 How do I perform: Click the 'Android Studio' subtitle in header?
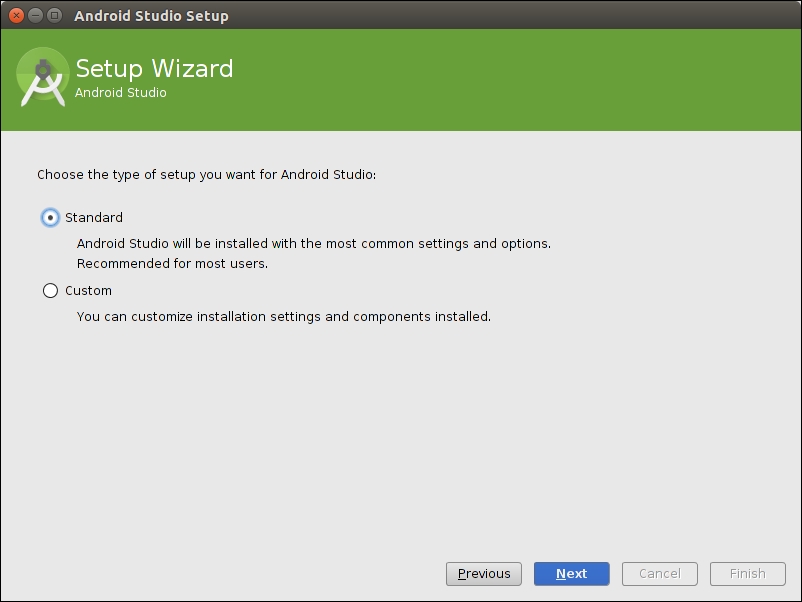coord(121,93)
